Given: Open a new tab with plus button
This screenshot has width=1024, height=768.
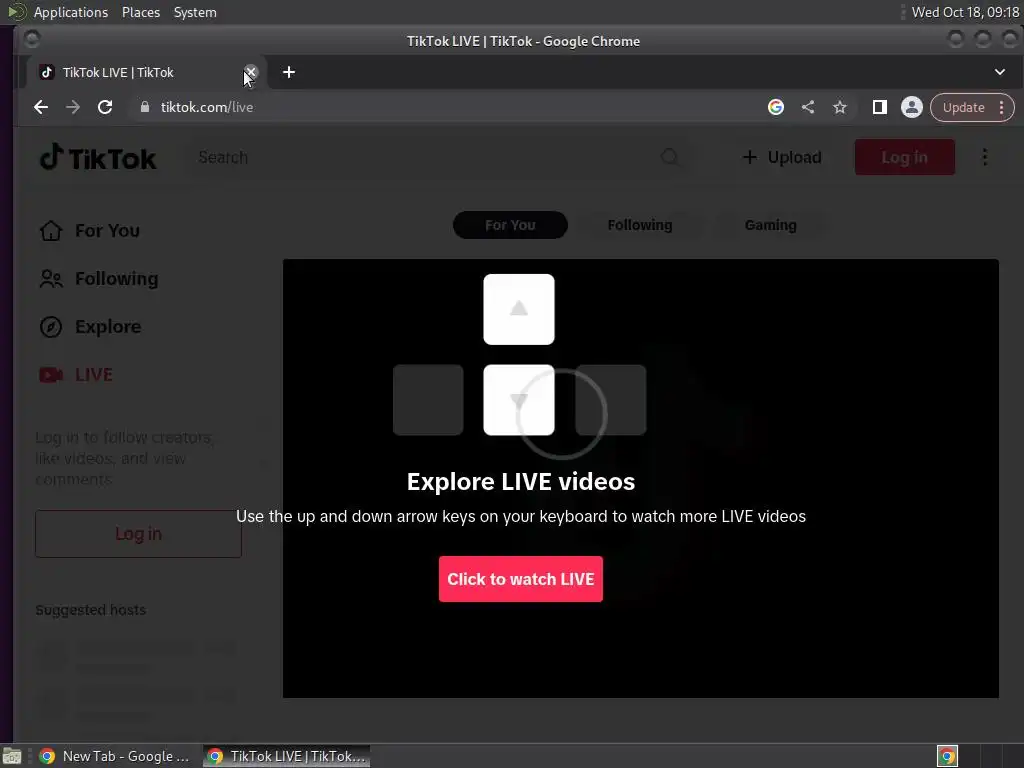Looking at the screenshot, I should (289, 72).
